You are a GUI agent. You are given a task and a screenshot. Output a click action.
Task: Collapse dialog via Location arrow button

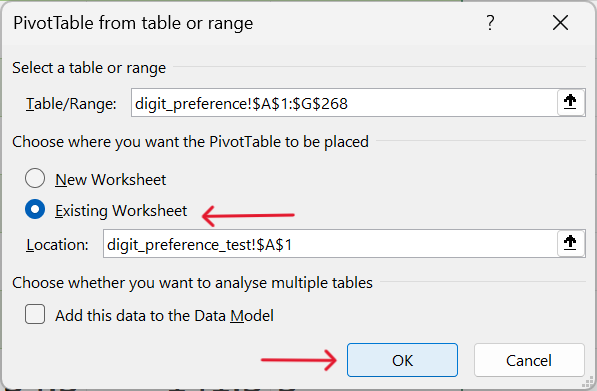(570, 243)
